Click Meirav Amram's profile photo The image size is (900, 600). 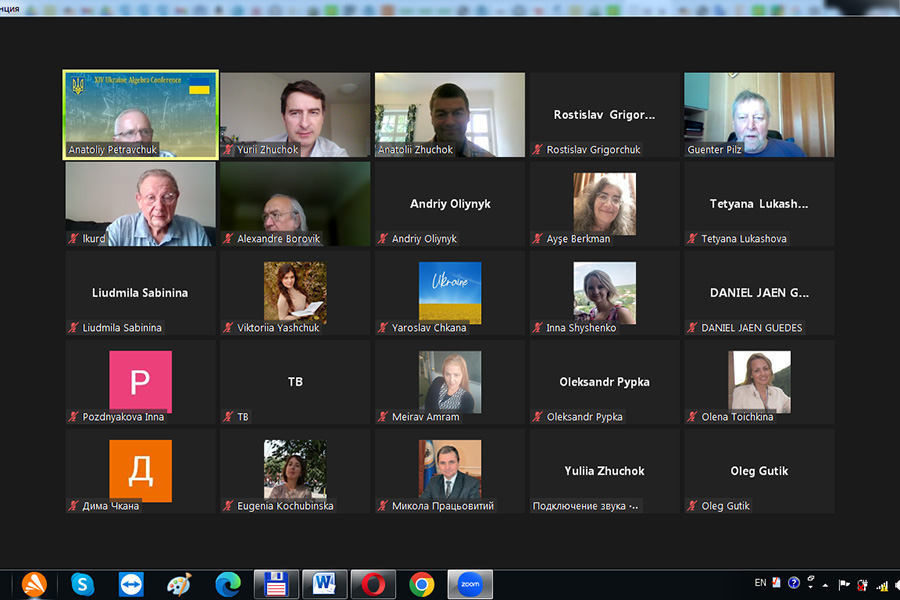coord(450,382)
